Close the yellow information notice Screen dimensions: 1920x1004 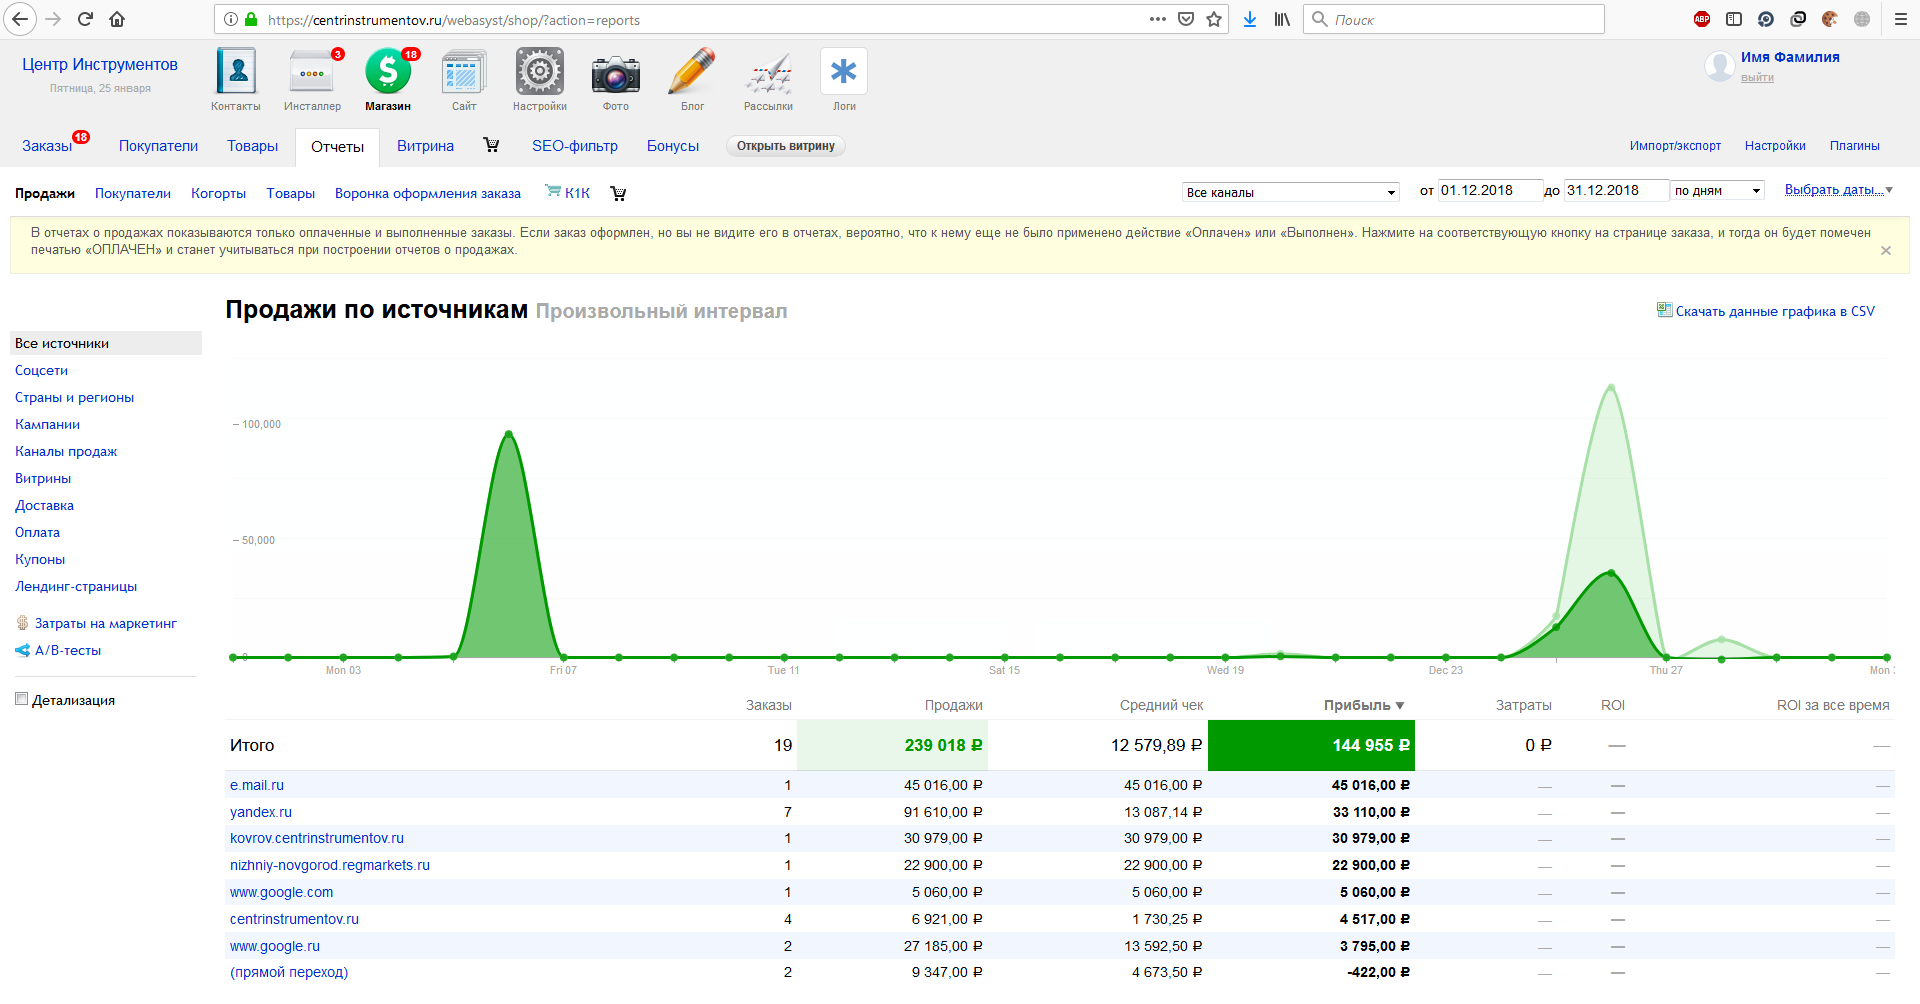[x=1886, y=251]
